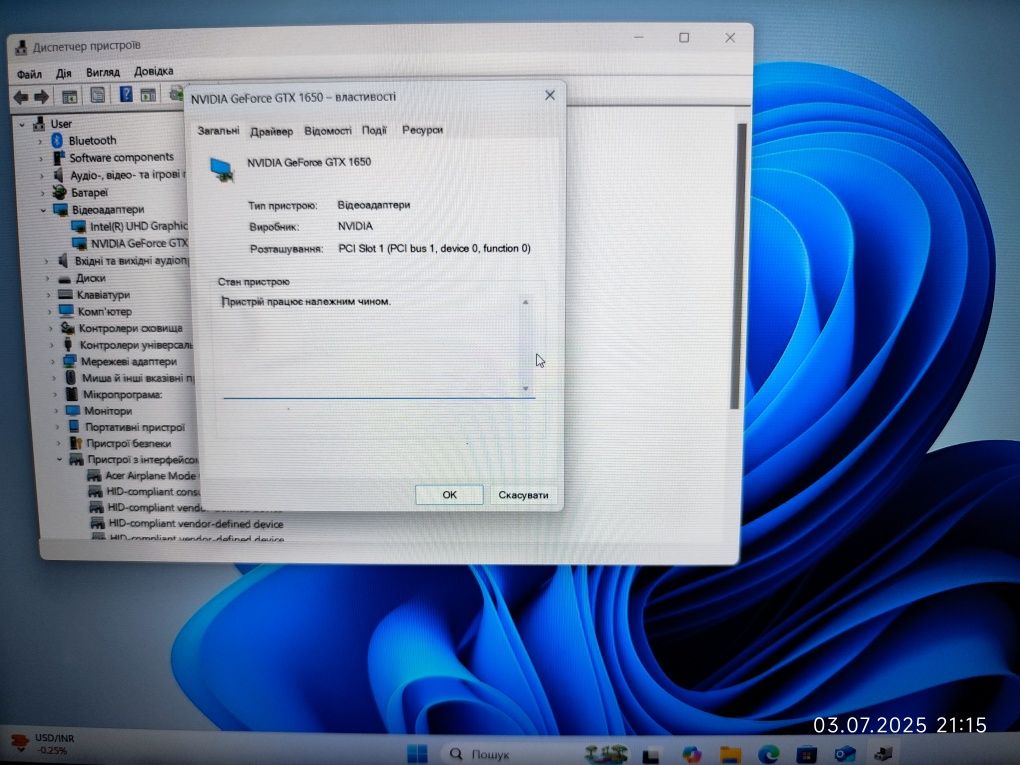Expand the Bluetooth category
The image size is (1020, 765).
40,141
